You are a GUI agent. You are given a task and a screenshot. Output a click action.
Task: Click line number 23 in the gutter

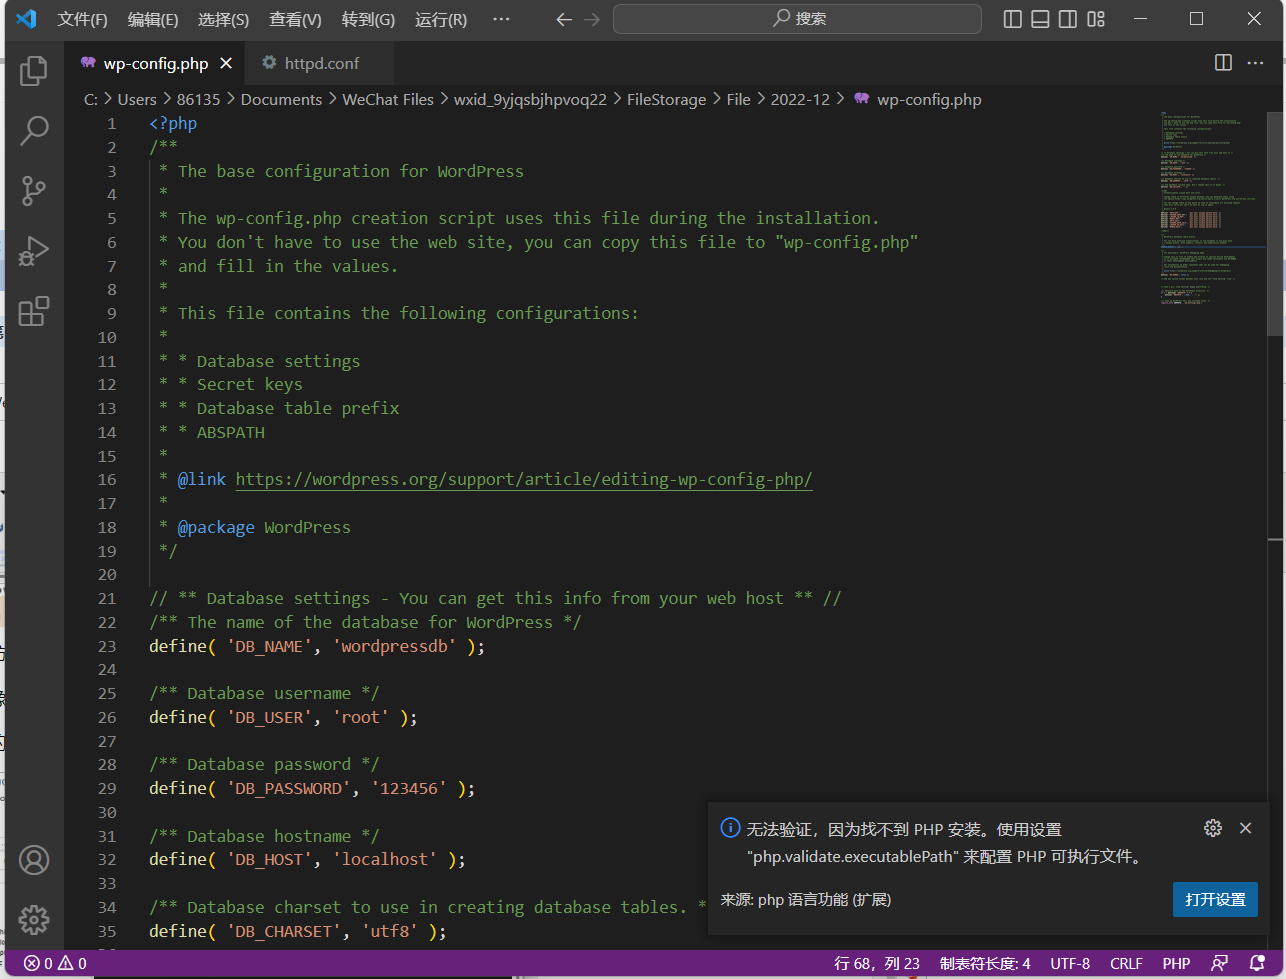coord(107,646)
